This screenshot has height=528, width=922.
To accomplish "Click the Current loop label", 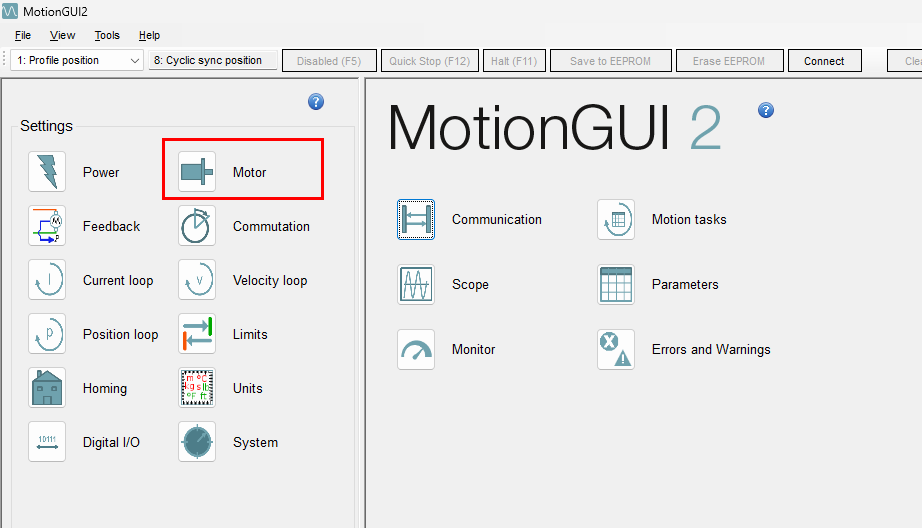I will (x=118, y=280).
